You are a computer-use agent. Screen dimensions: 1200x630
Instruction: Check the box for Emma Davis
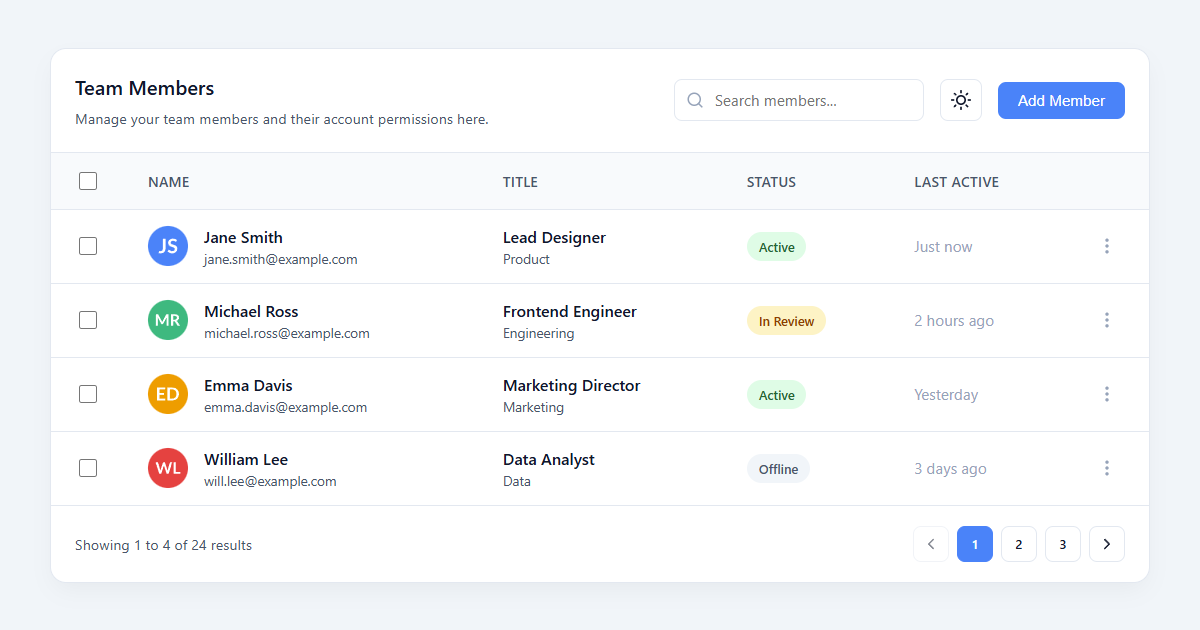(88, 394)
